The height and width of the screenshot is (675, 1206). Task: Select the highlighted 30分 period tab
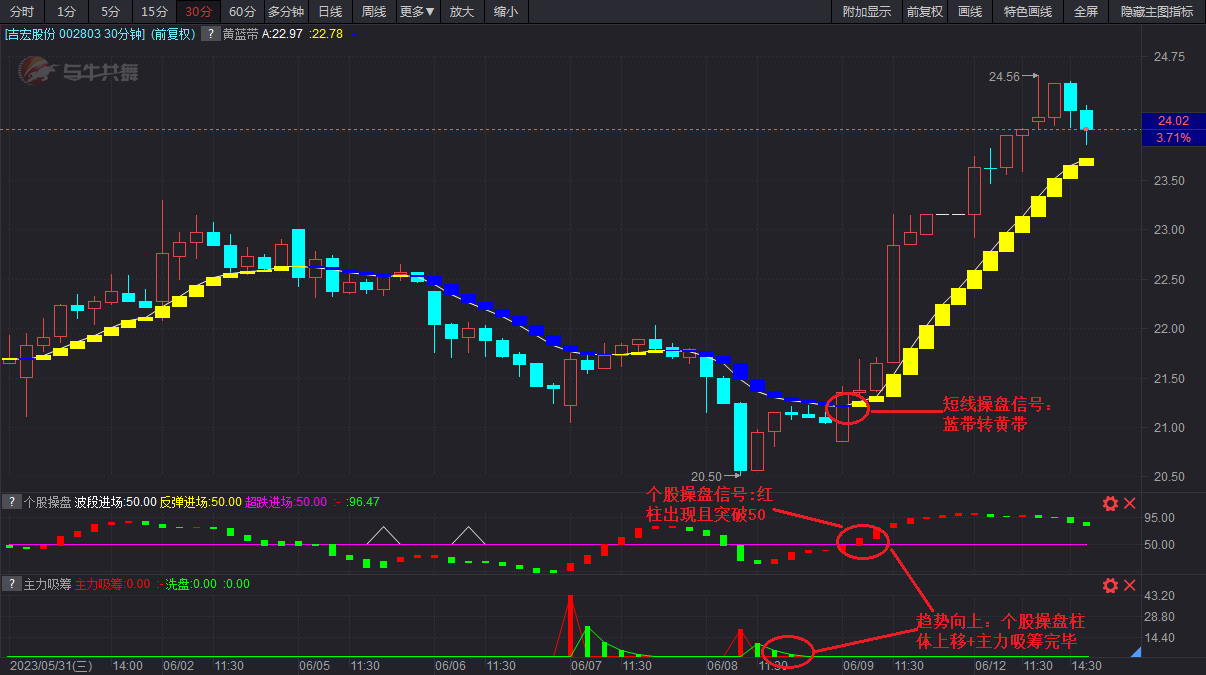point(198,12)
